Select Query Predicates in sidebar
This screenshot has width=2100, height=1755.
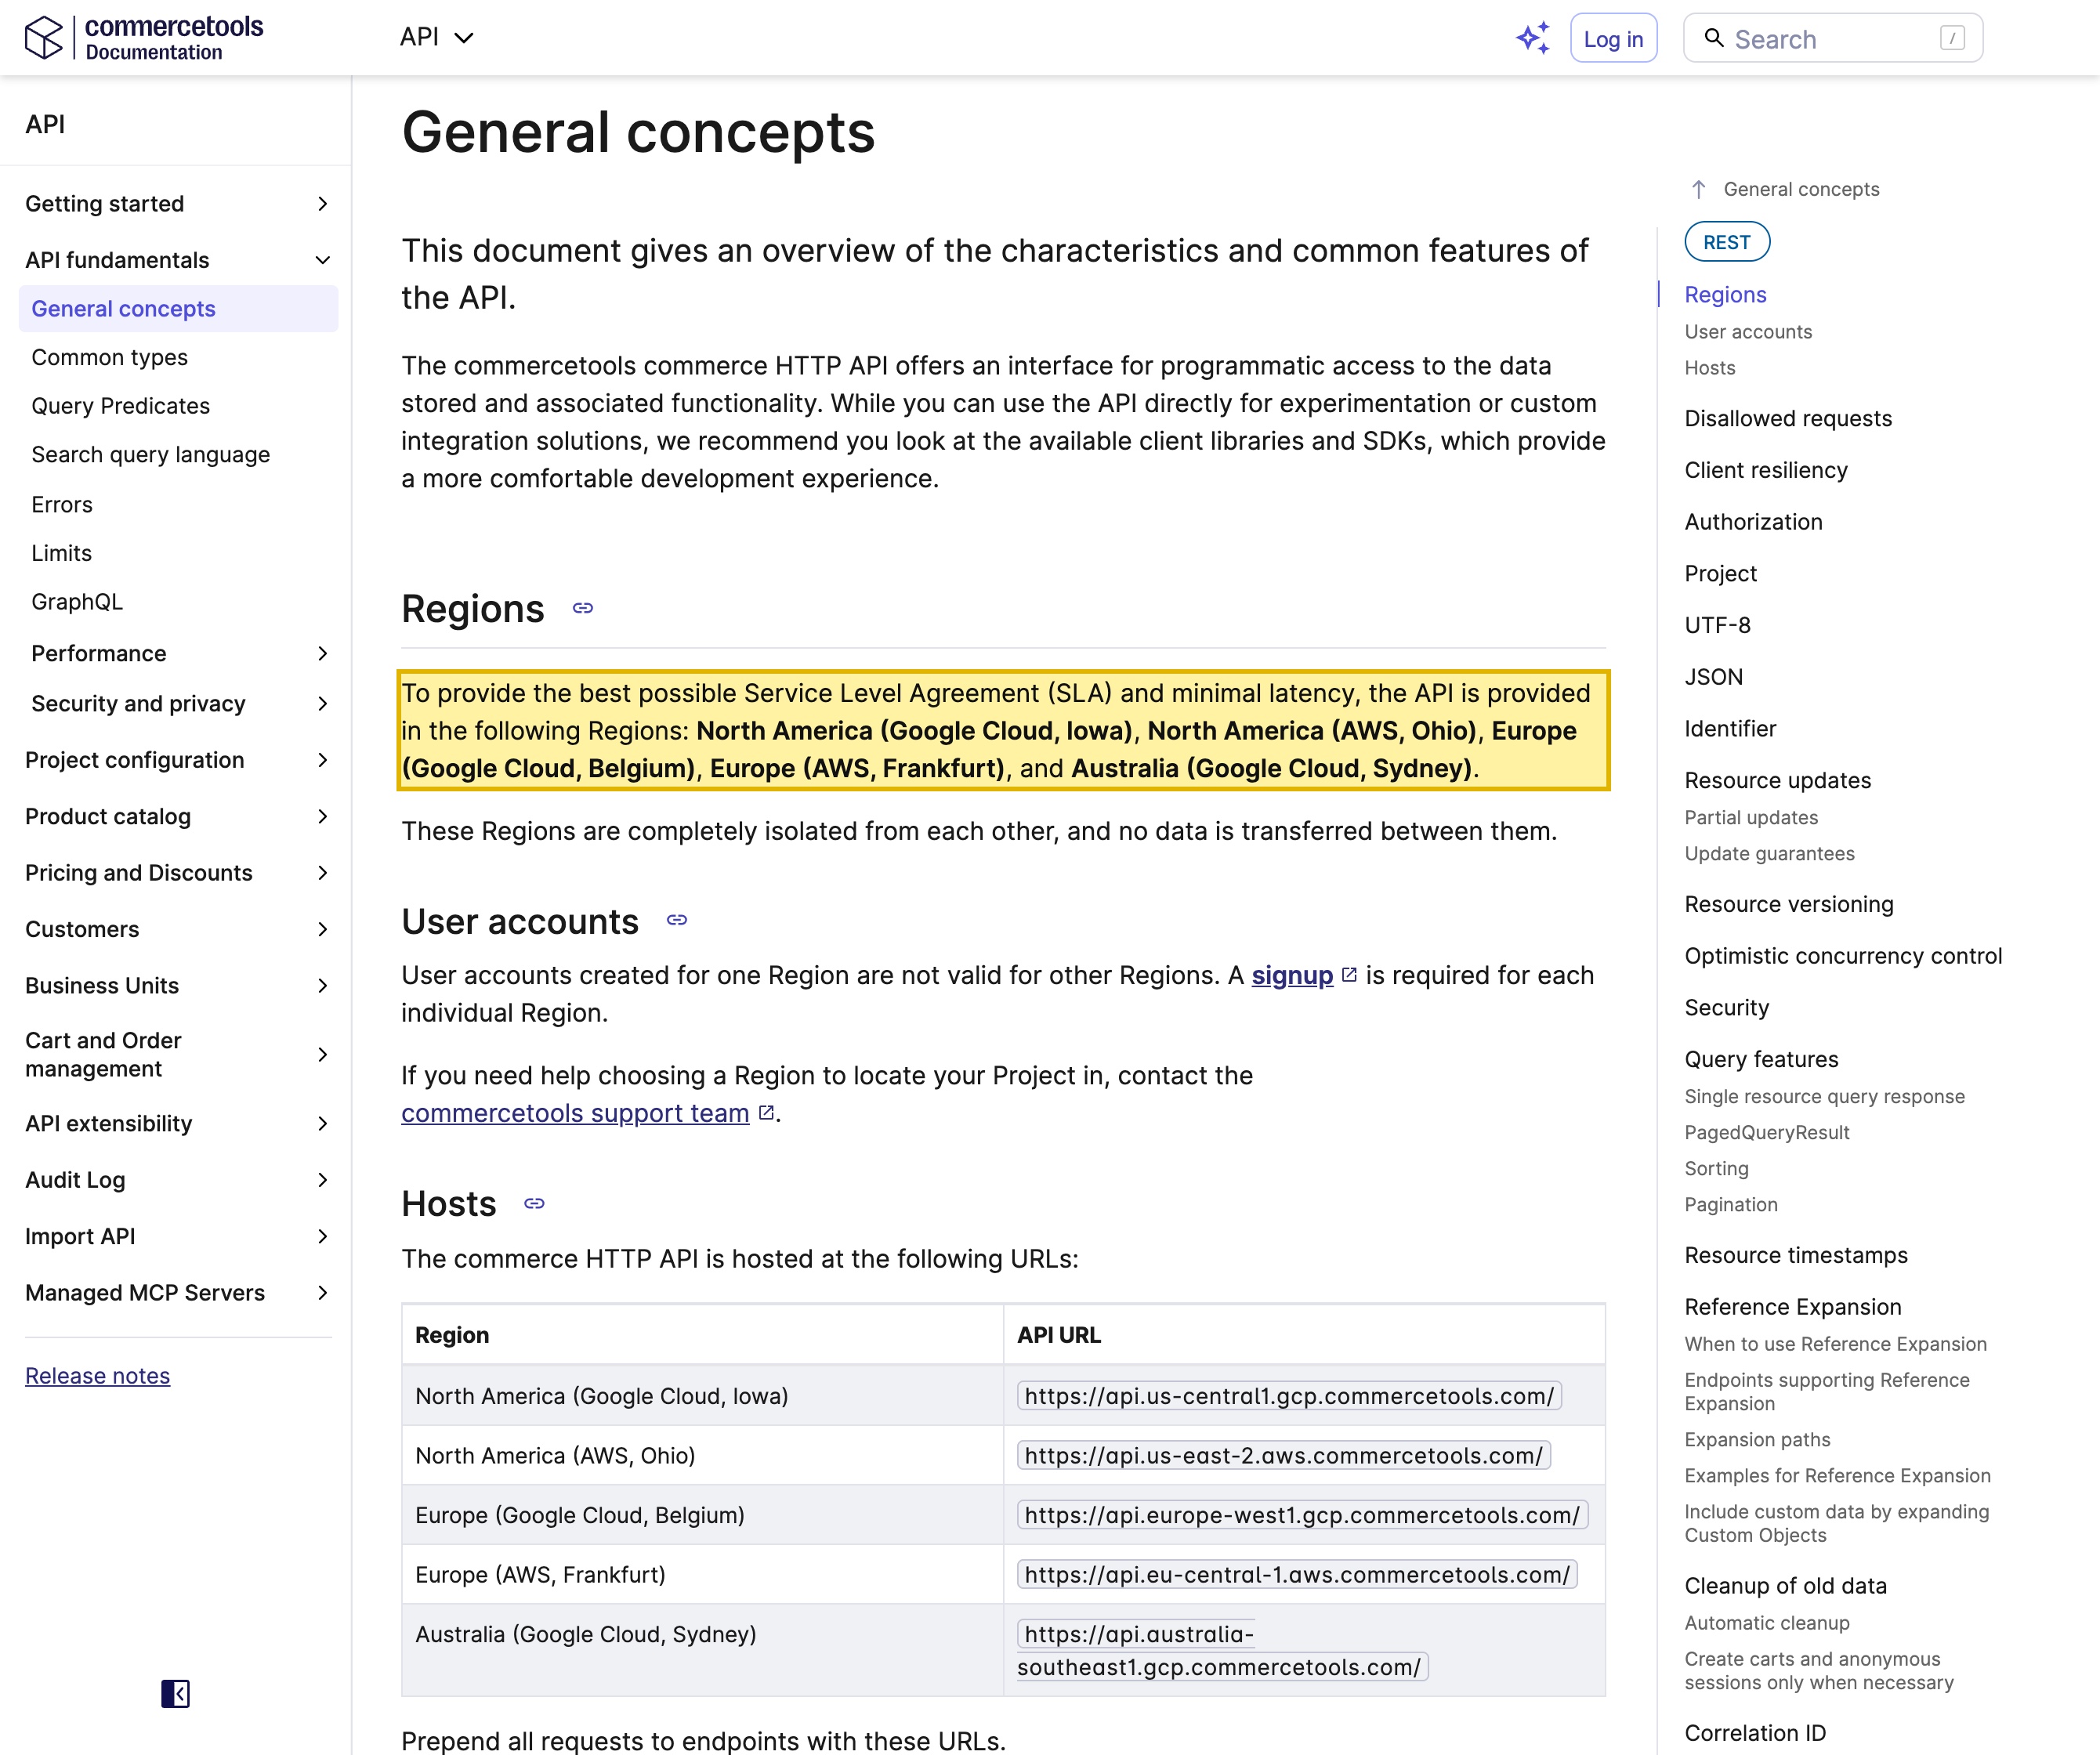[x=120, y=406]
